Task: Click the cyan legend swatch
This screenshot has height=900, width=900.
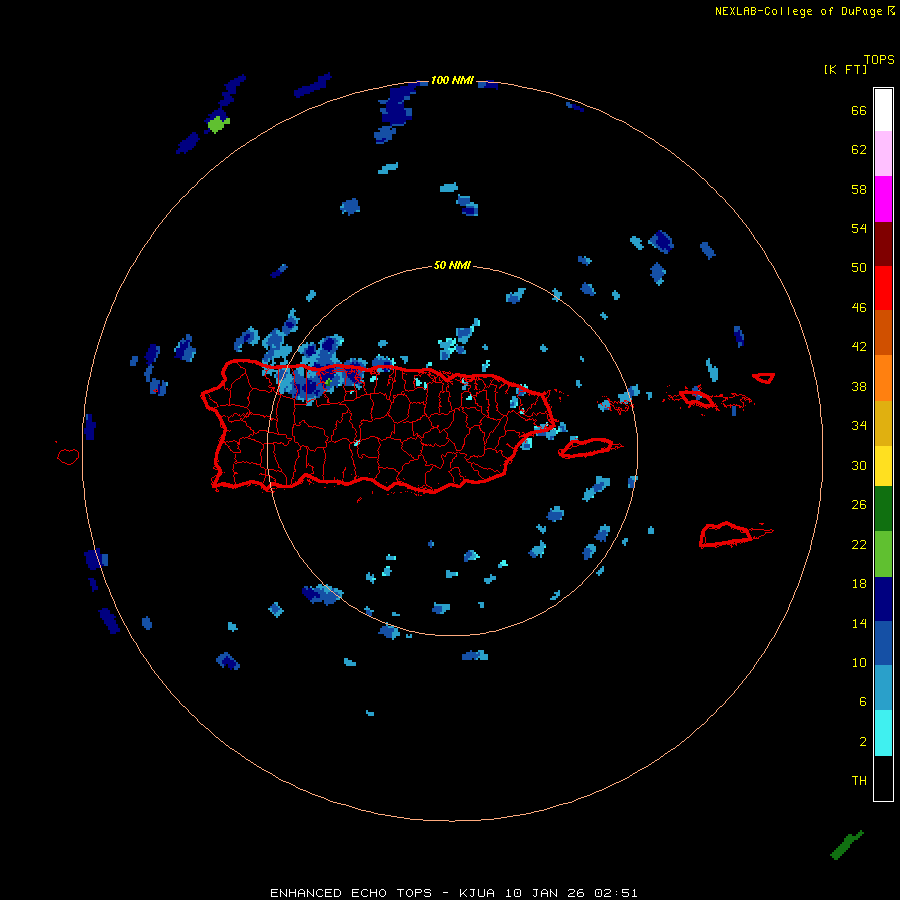Action: [883, 733]
